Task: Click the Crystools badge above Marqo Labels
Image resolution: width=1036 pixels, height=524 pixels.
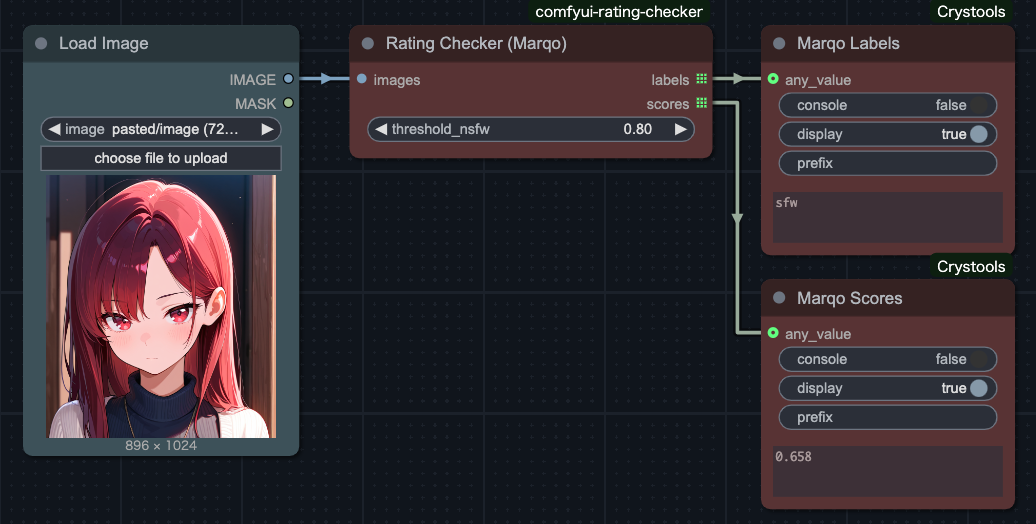Action: click(971, 12)
